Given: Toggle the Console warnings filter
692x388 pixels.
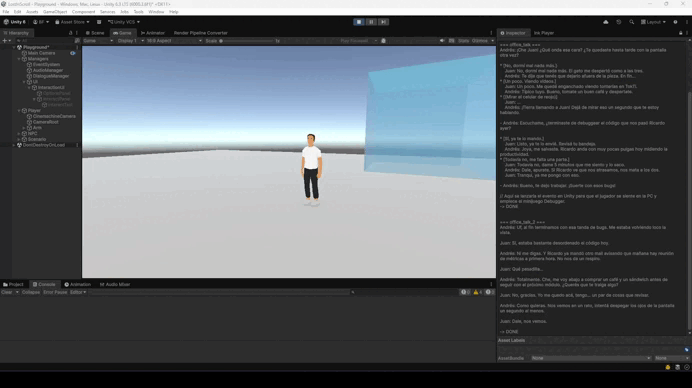Looking at the screenshot, I should pyautogui.click(x=478, y=292).
